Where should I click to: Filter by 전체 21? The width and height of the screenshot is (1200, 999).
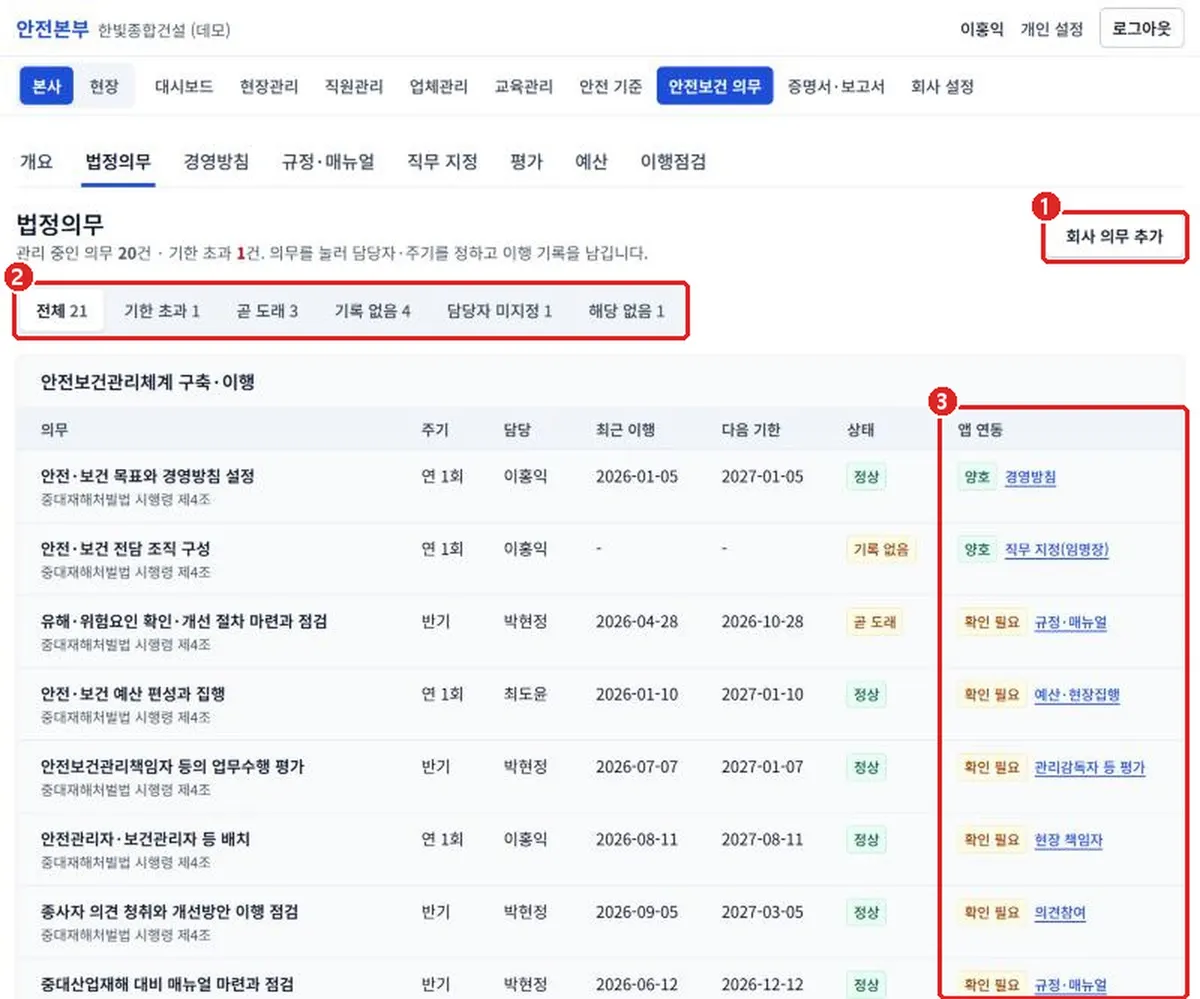62,311
